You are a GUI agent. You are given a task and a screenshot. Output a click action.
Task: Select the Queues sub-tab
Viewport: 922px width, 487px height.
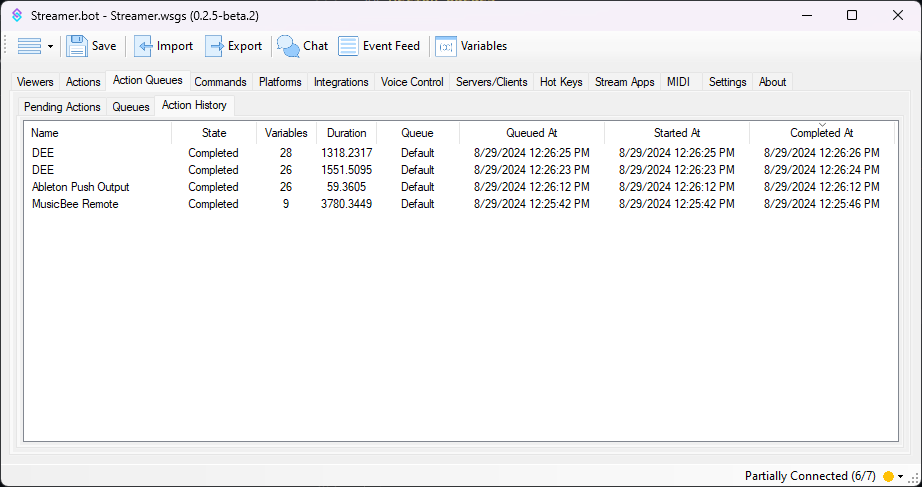point(131,107)
